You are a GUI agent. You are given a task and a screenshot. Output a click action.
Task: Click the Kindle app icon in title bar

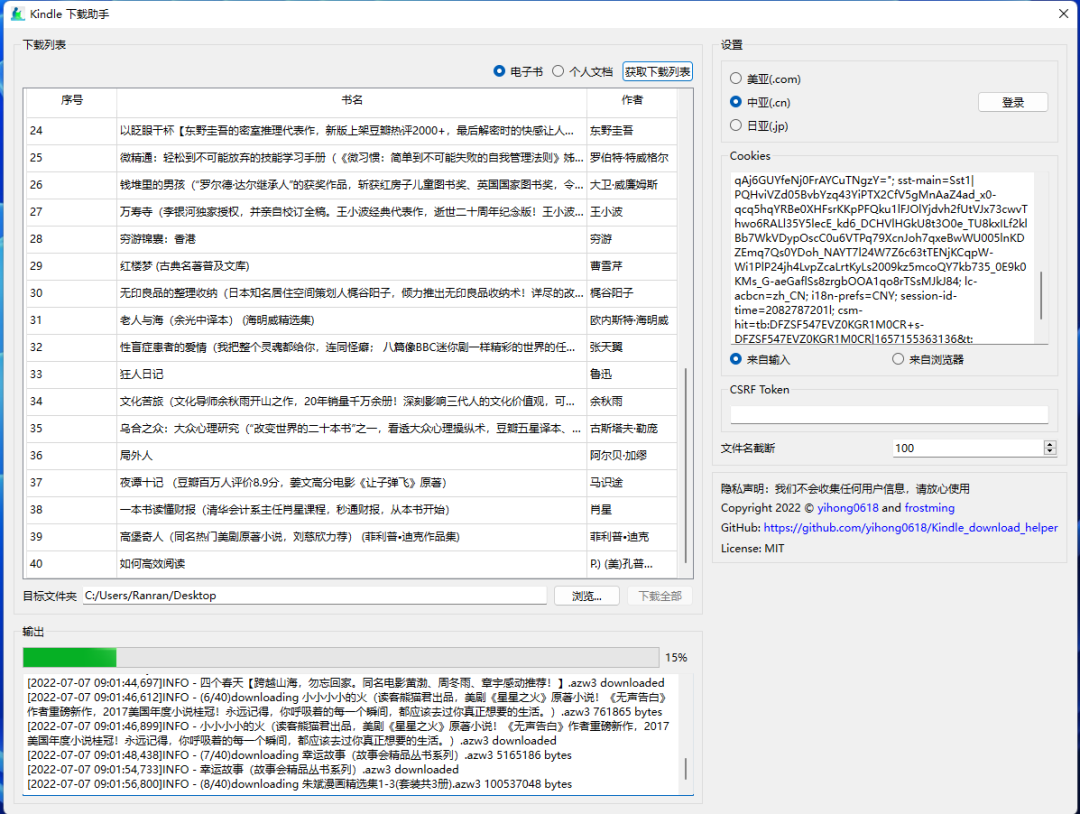[x=17, y=14]
